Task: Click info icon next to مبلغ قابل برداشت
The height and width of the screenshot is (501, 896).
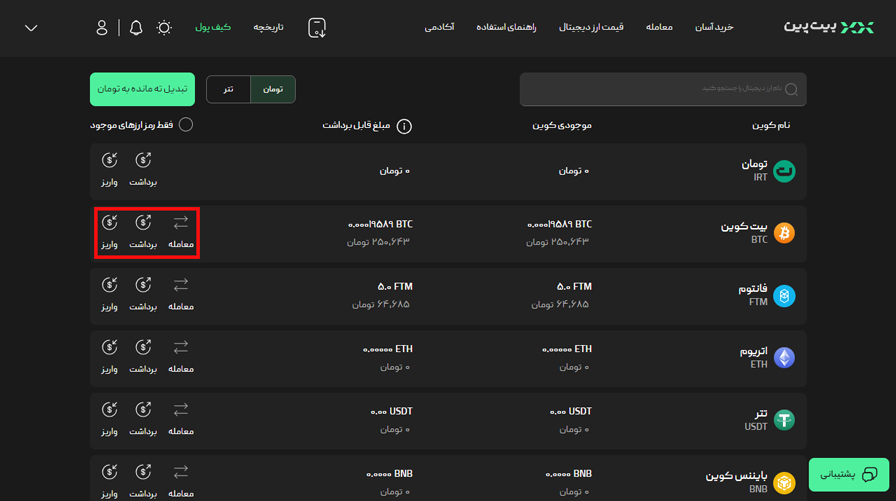Action: (404, 126)
